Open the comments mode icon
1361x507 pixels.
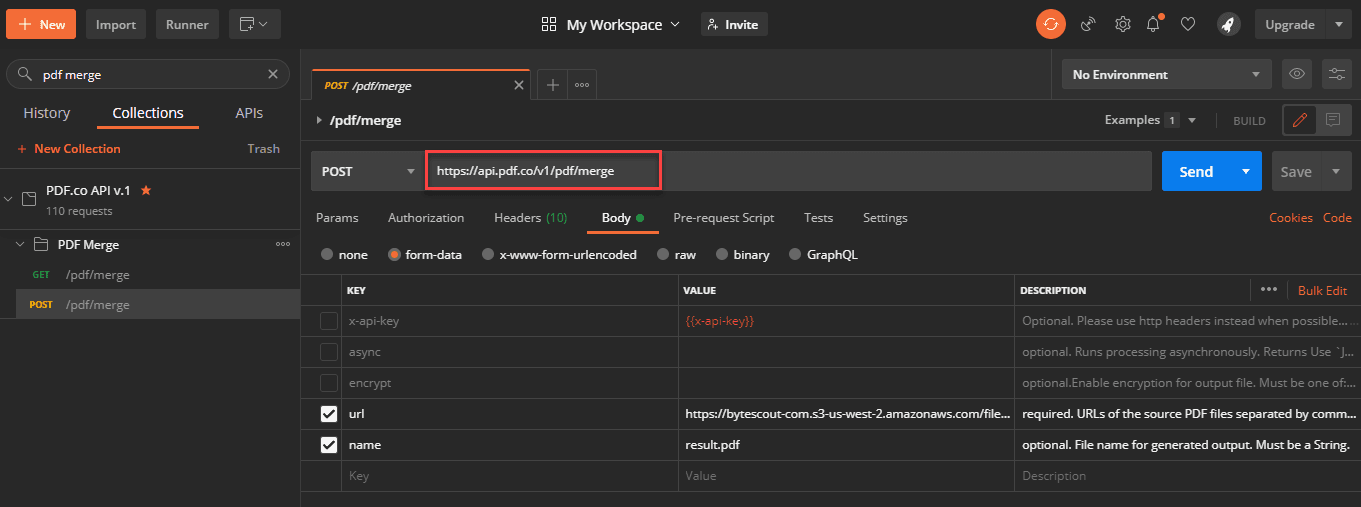tap(1333, 120)
